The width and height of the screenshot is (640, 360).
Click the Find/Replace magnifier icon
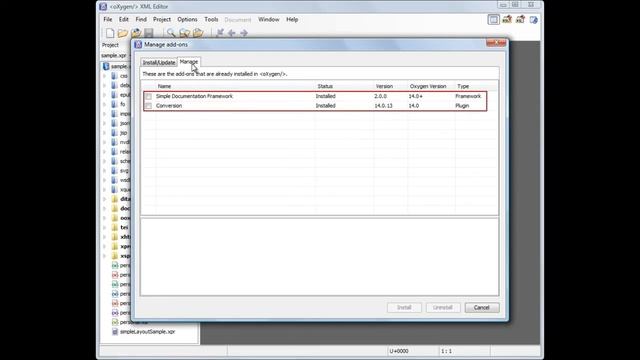click(171, 33)
